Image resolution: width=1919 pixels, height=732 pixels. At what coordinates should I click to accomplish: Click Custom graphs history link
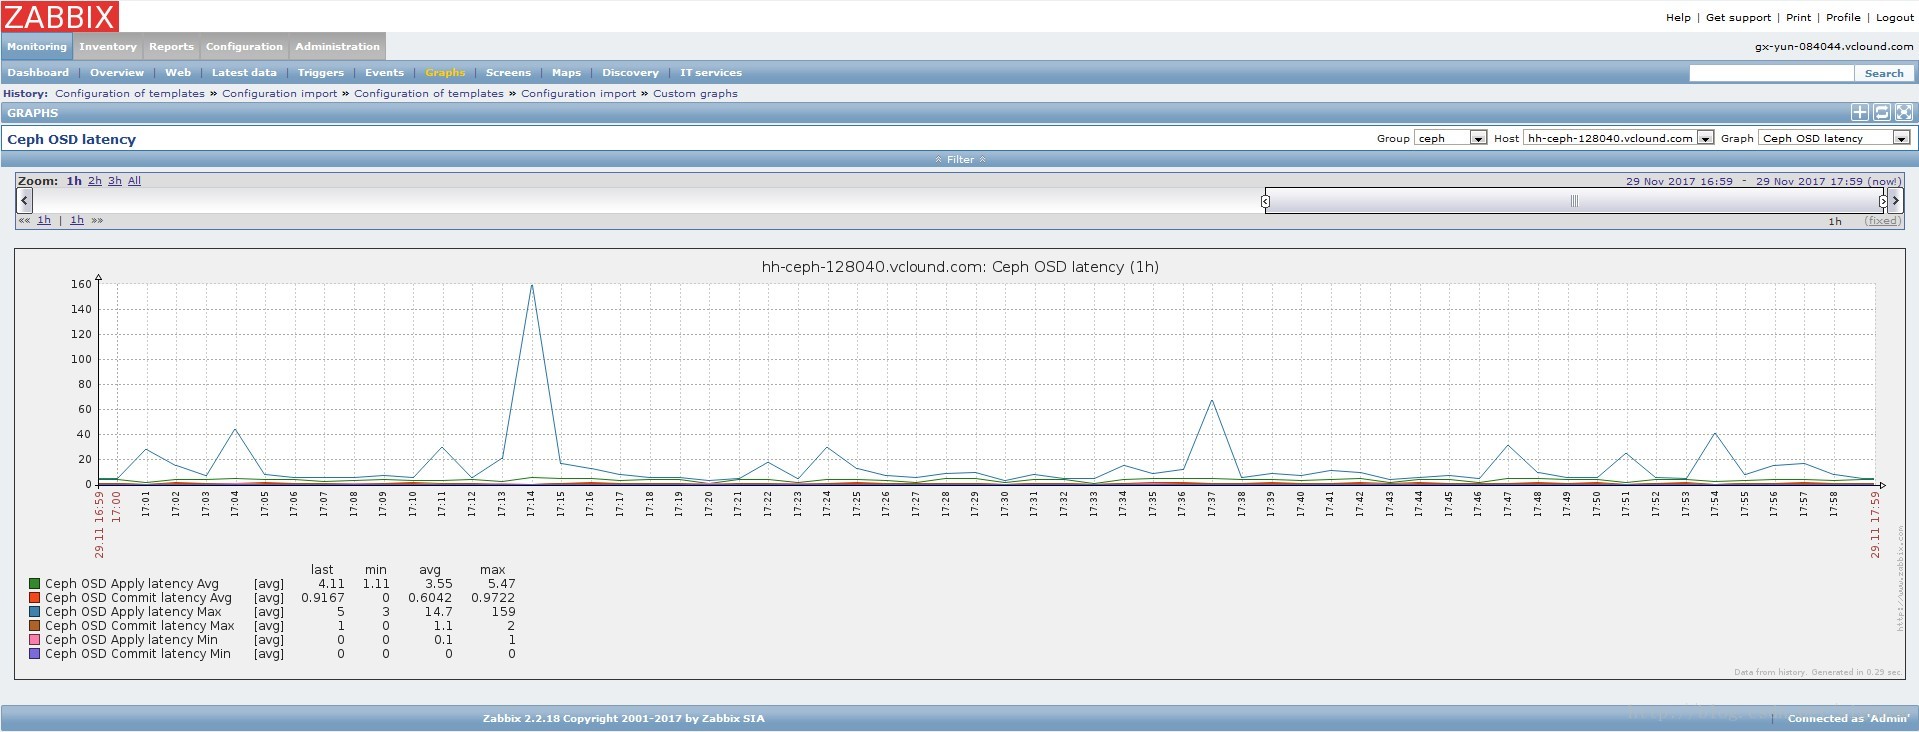[x=695, y=93]
